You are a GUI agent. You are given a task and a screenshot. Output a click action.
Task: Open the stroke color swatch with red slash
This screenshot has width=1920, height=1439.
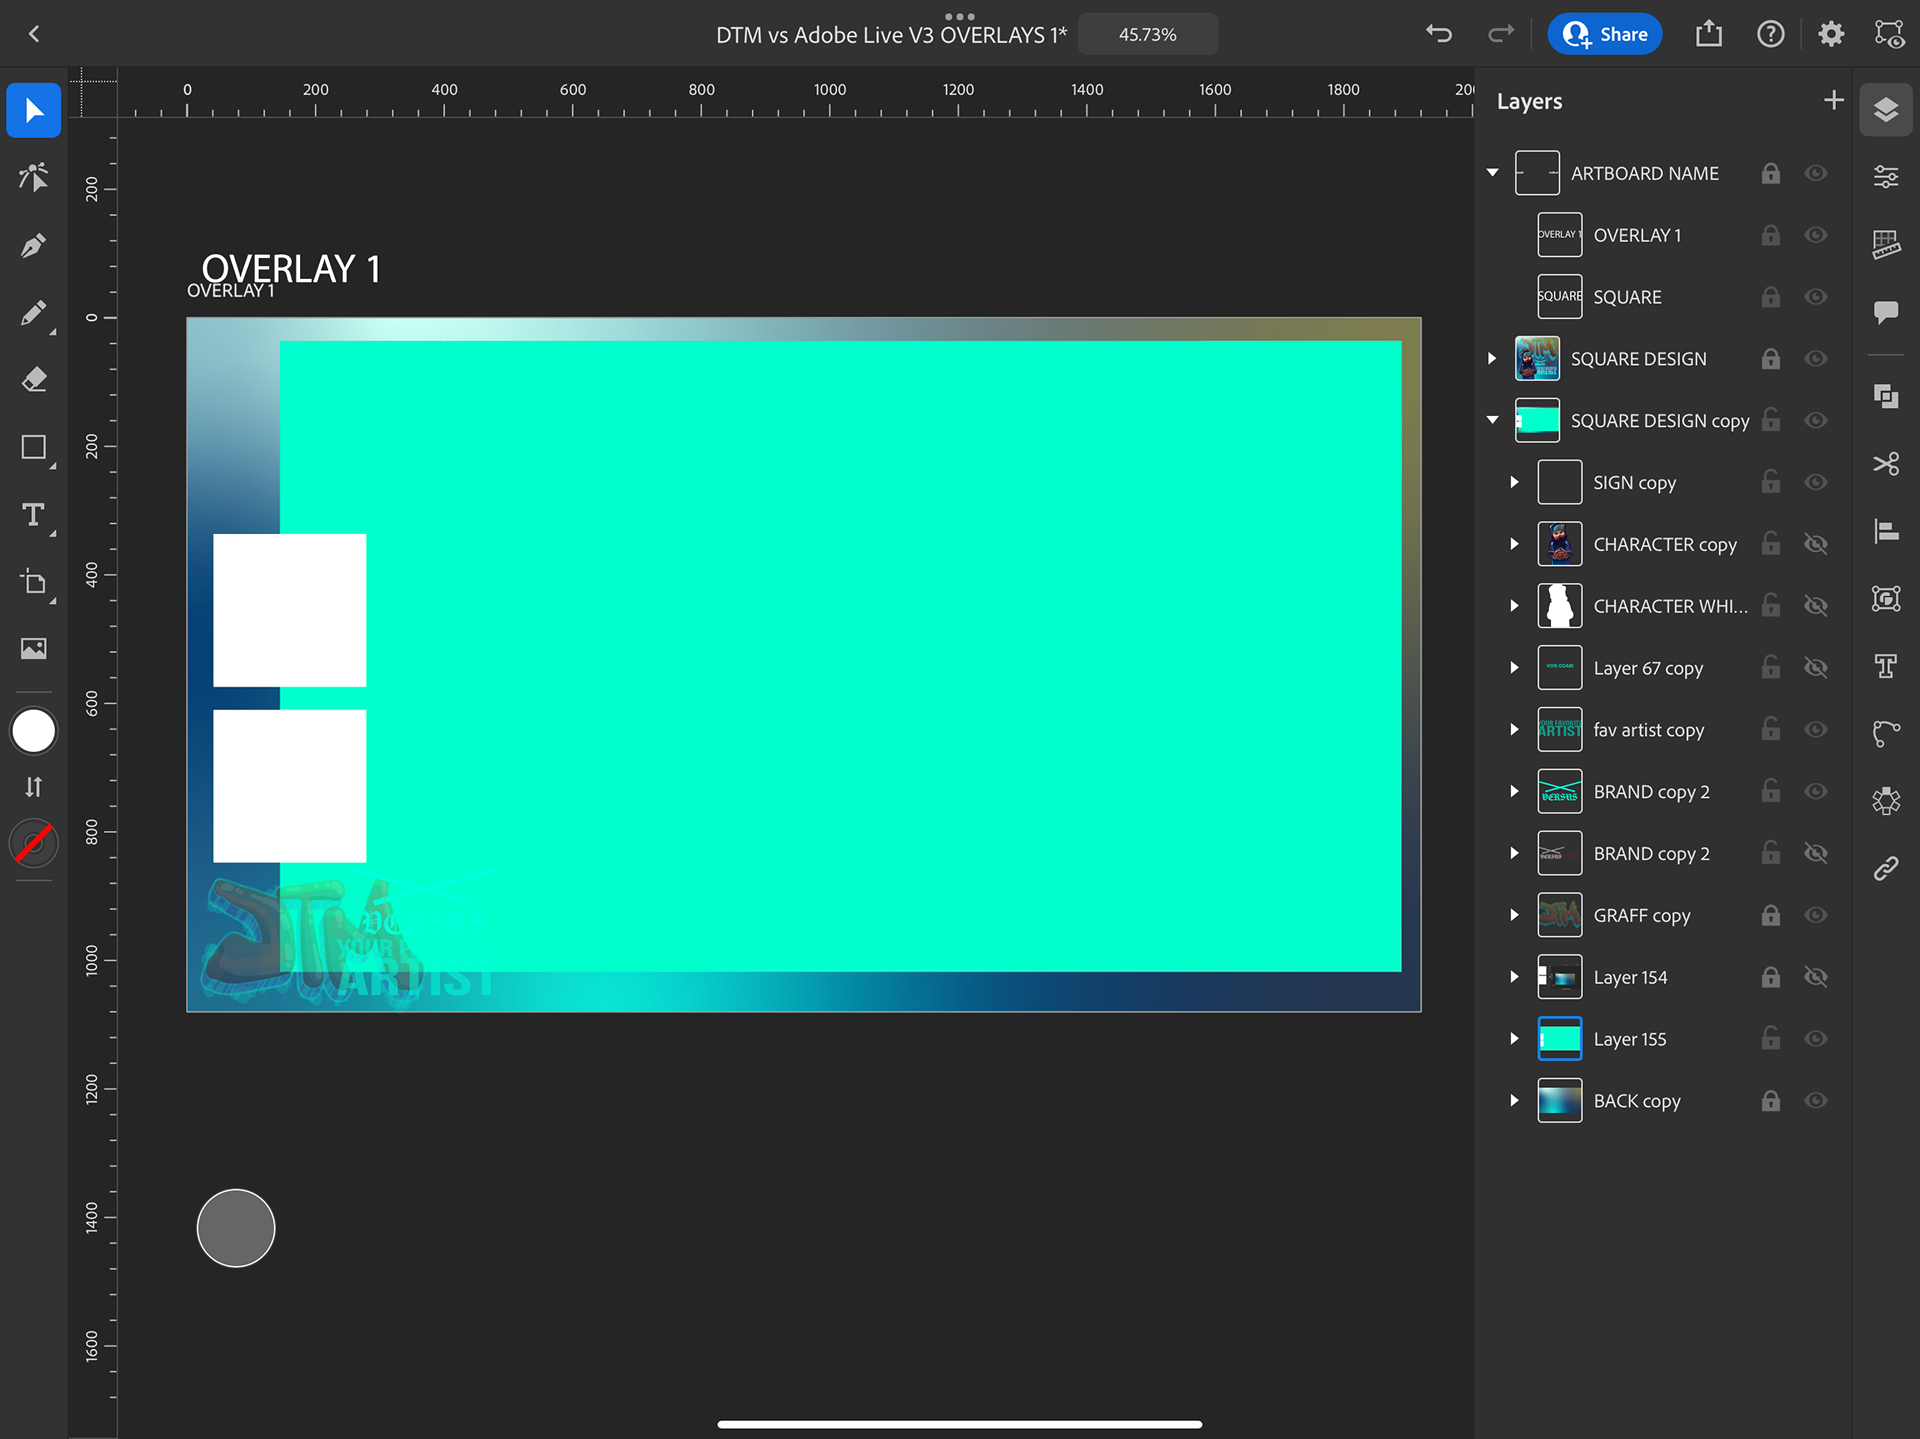pos(34,843)
